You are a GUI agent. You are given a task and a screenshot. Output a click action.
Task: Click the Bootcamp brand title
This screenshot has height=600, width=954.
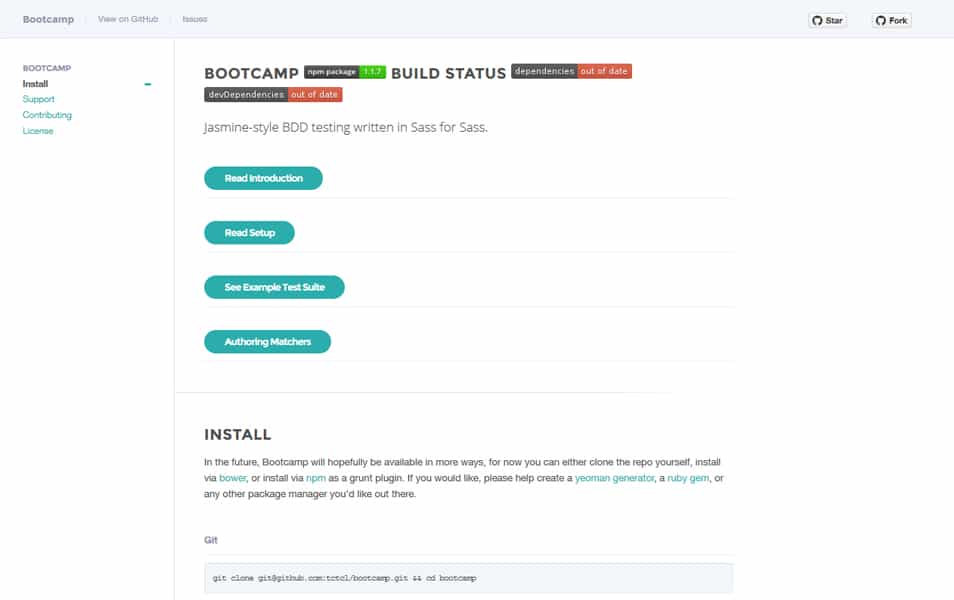point(47,18)
